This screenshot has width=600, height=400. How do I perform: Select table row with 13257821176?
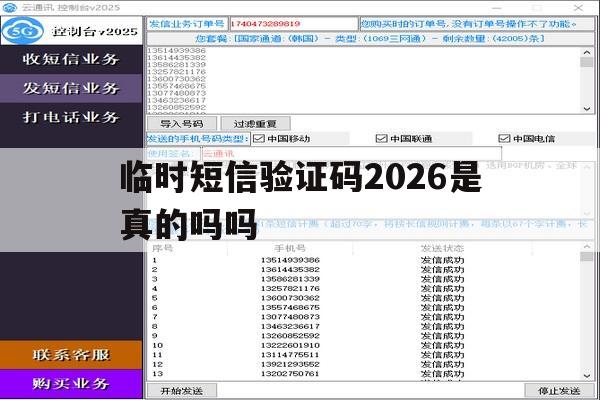point(364,289)
